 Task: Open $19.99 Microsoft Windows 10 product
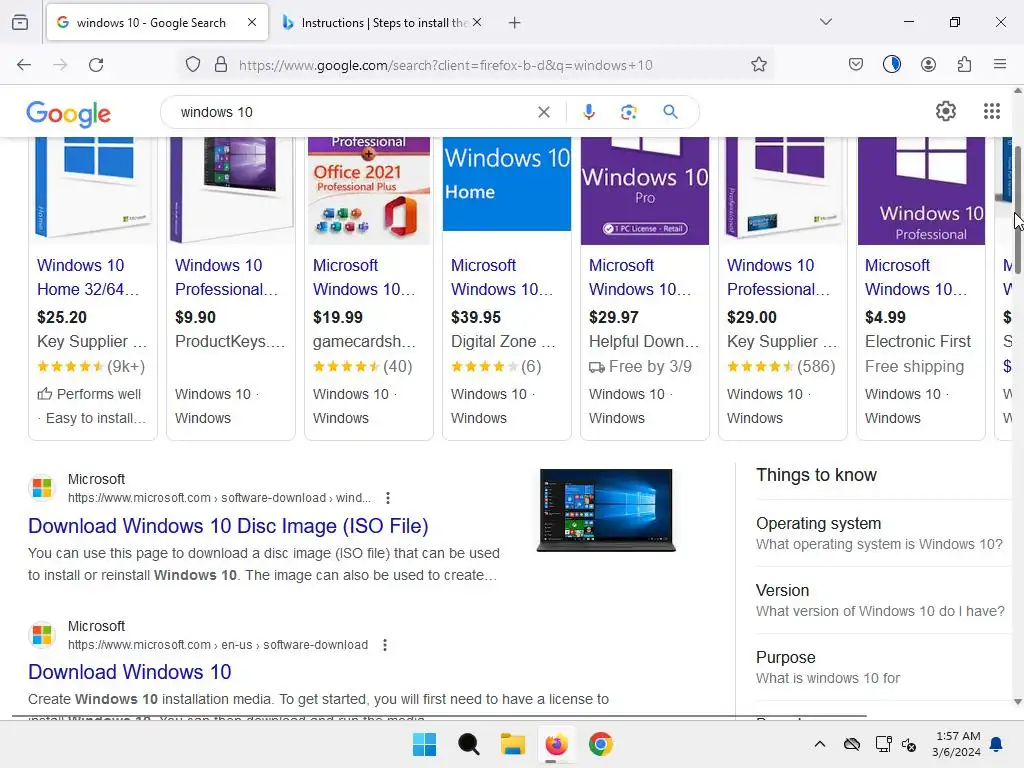[x=364, y=278]
